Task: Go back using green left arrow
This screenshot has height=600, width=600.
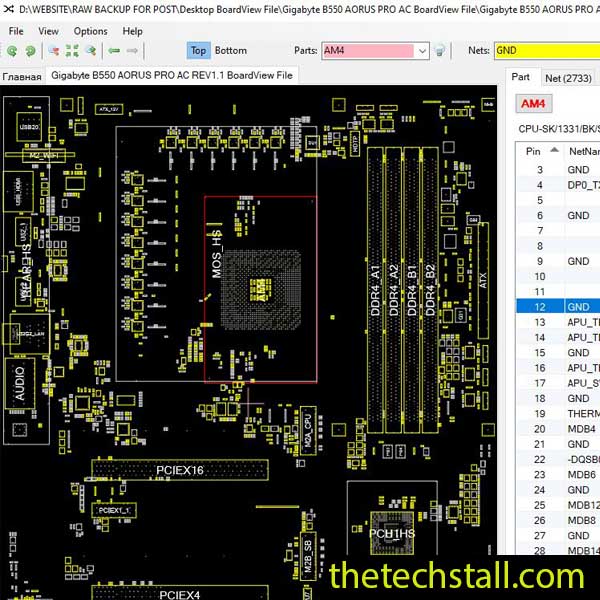Action: point(114,51)
